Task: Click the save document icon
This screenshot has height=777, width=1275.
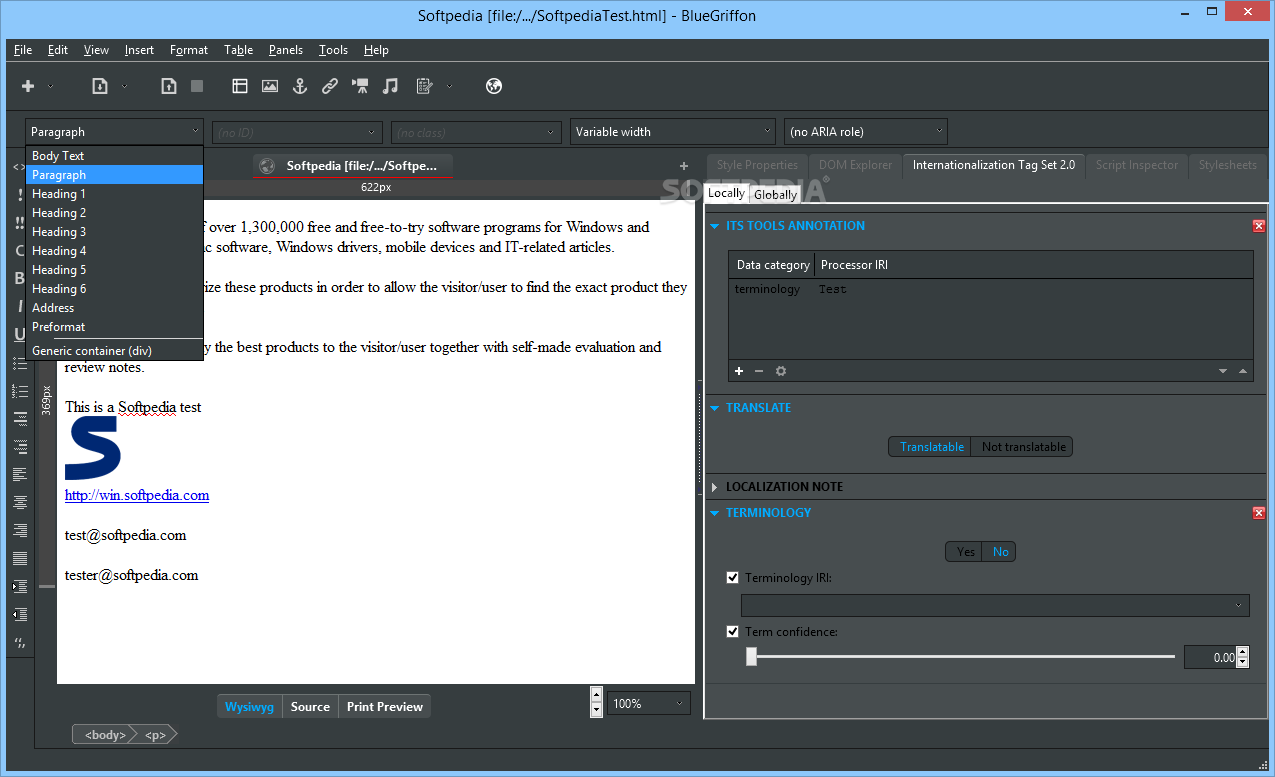Action: 169,86
